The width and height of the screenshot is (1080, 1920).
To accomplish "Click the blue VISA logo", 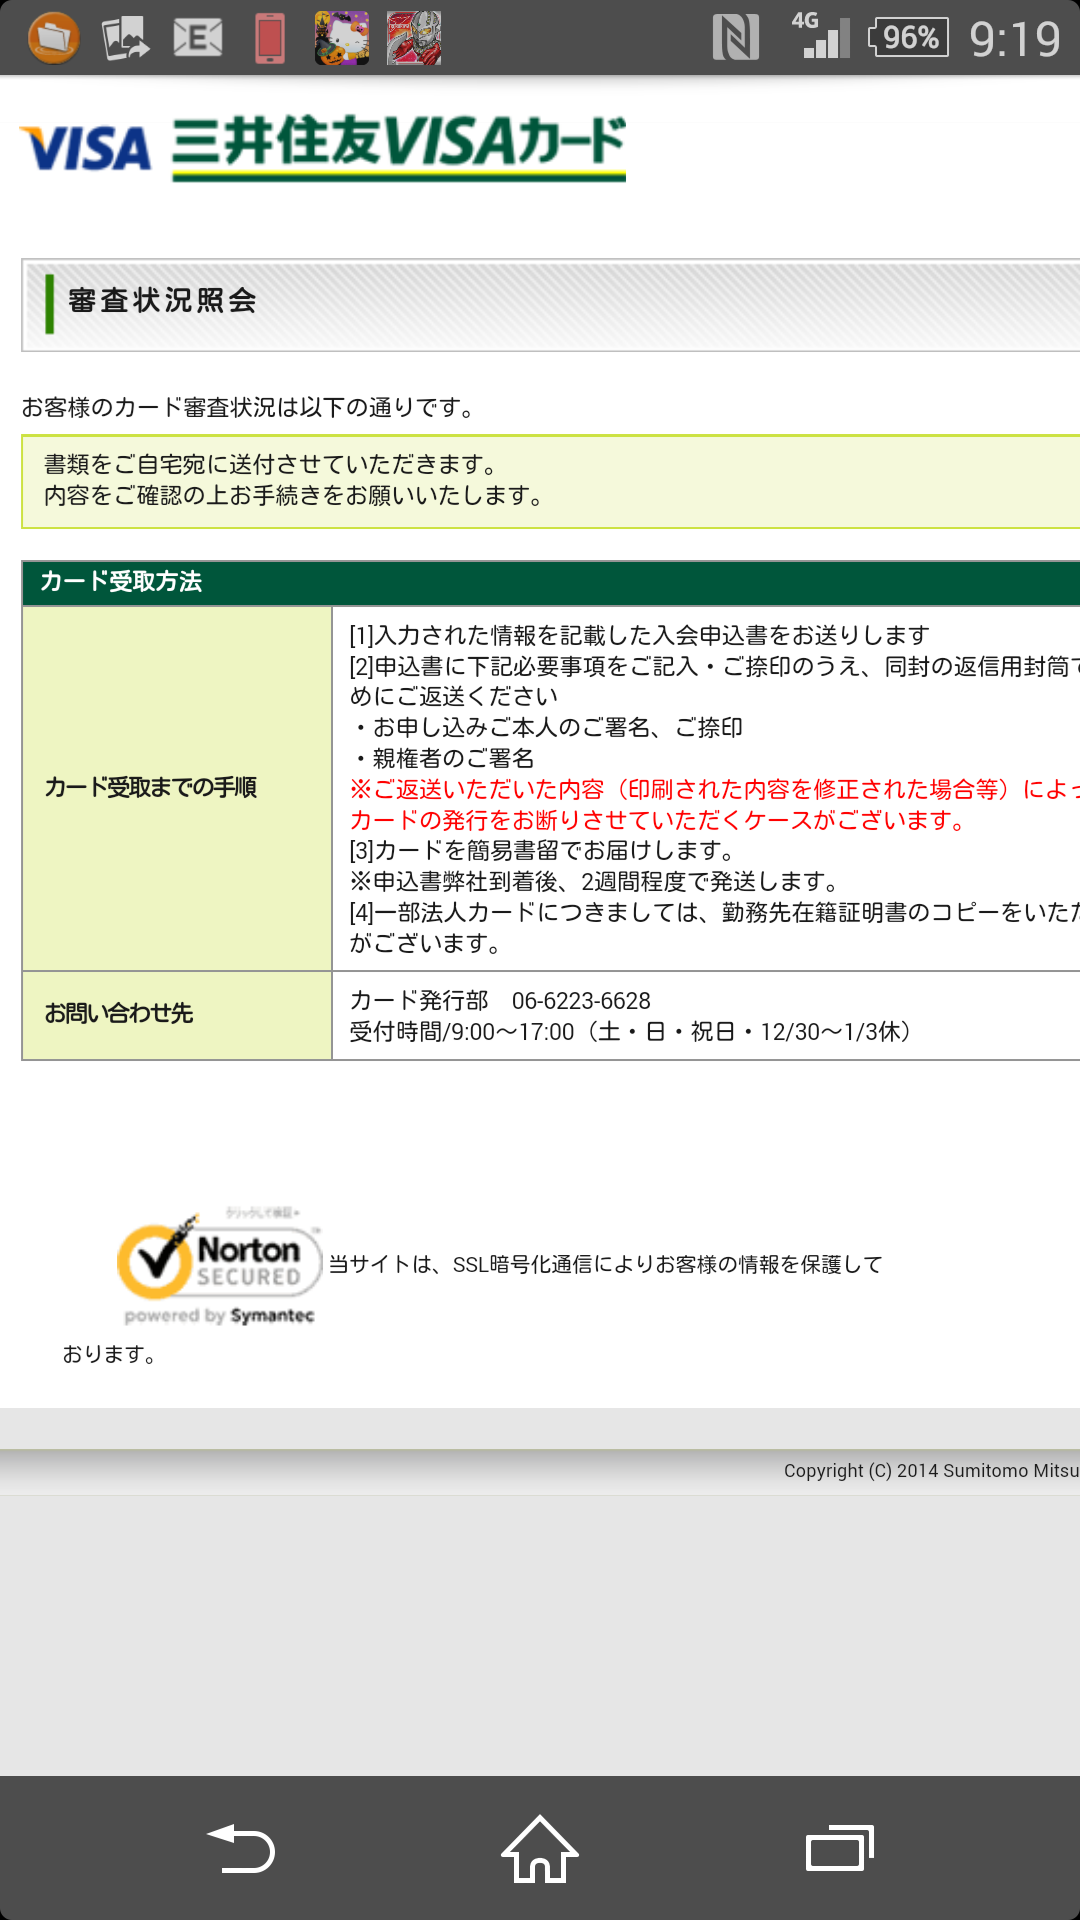I will tap(86, 149).
